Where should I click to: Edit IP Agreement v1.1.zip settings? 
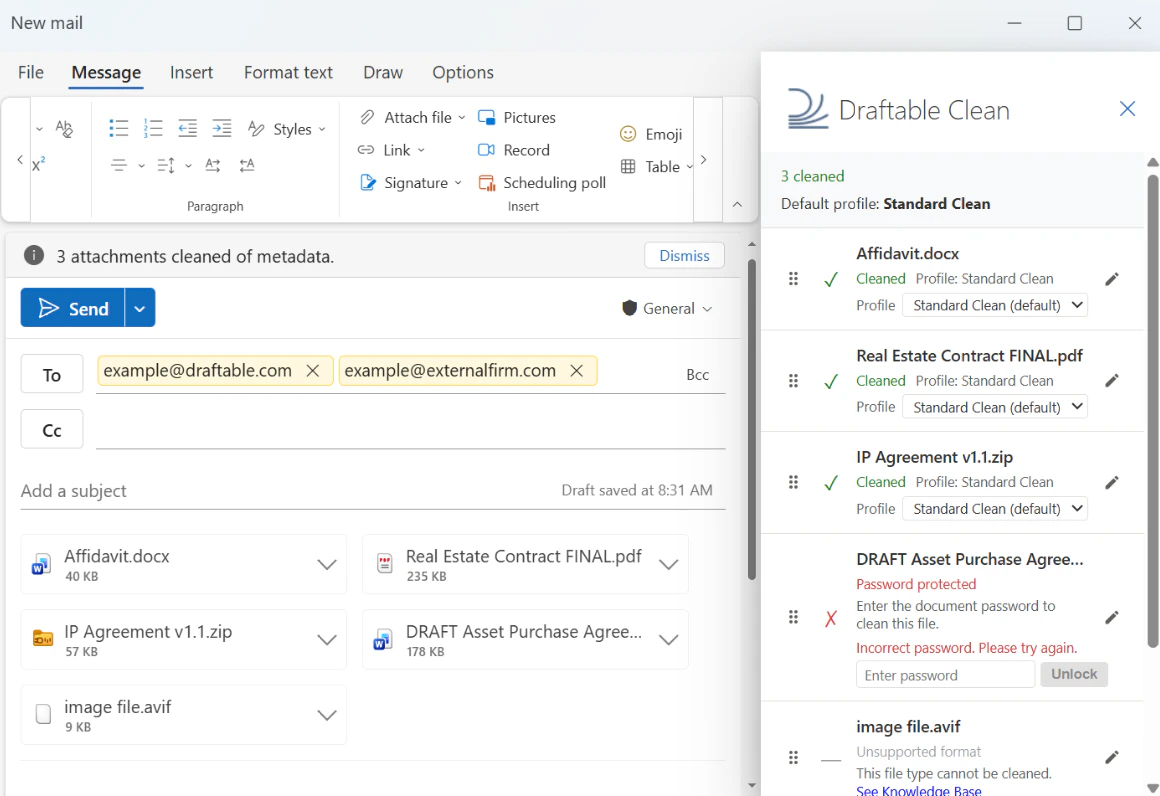[1111, 482]
